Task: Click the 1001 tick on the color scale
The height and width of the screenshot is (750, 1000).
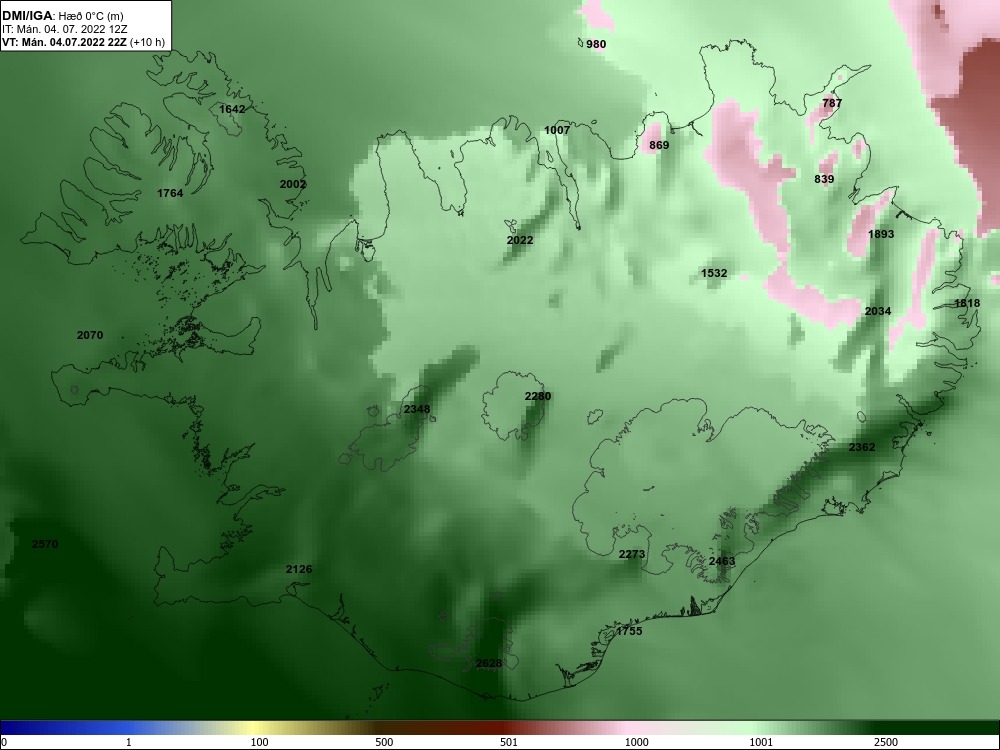Action: (761, 742)
